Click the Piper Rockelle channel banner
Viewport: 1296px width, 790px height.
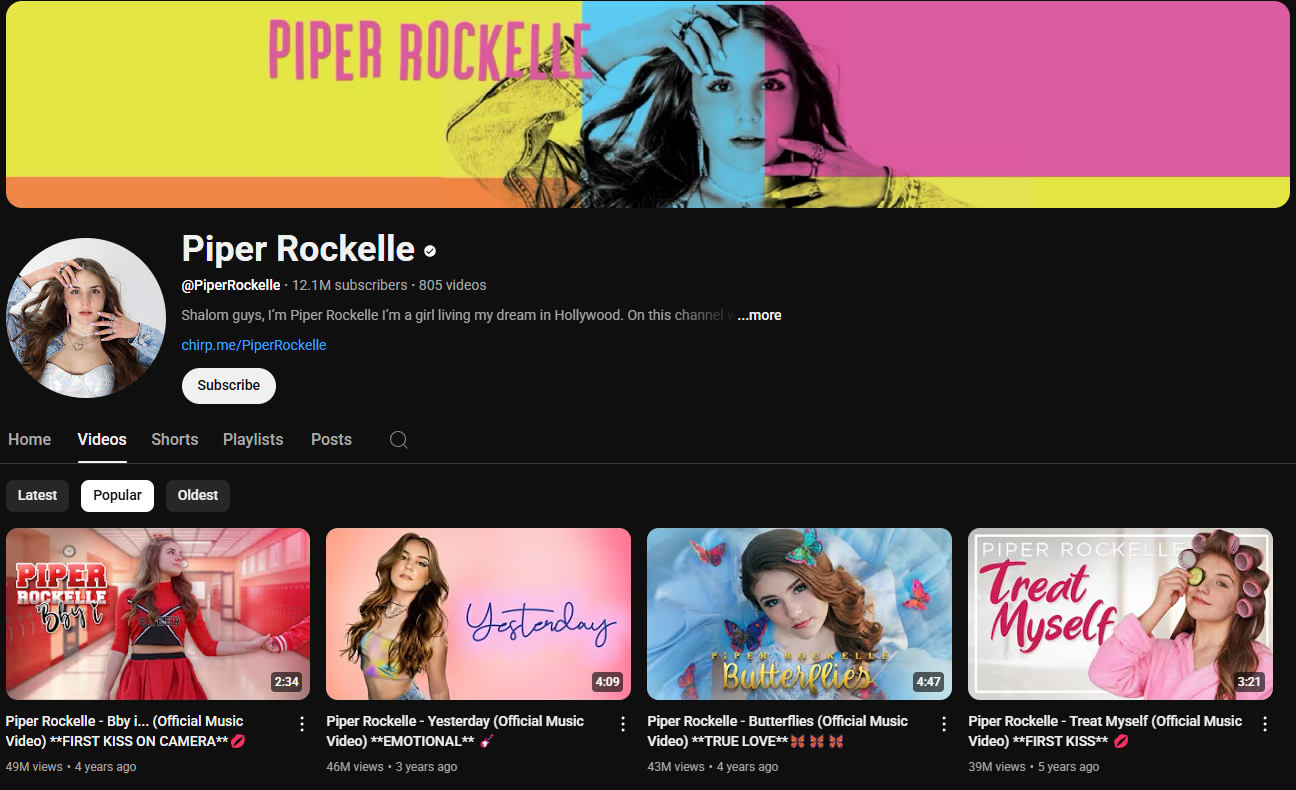pos(648,104)
